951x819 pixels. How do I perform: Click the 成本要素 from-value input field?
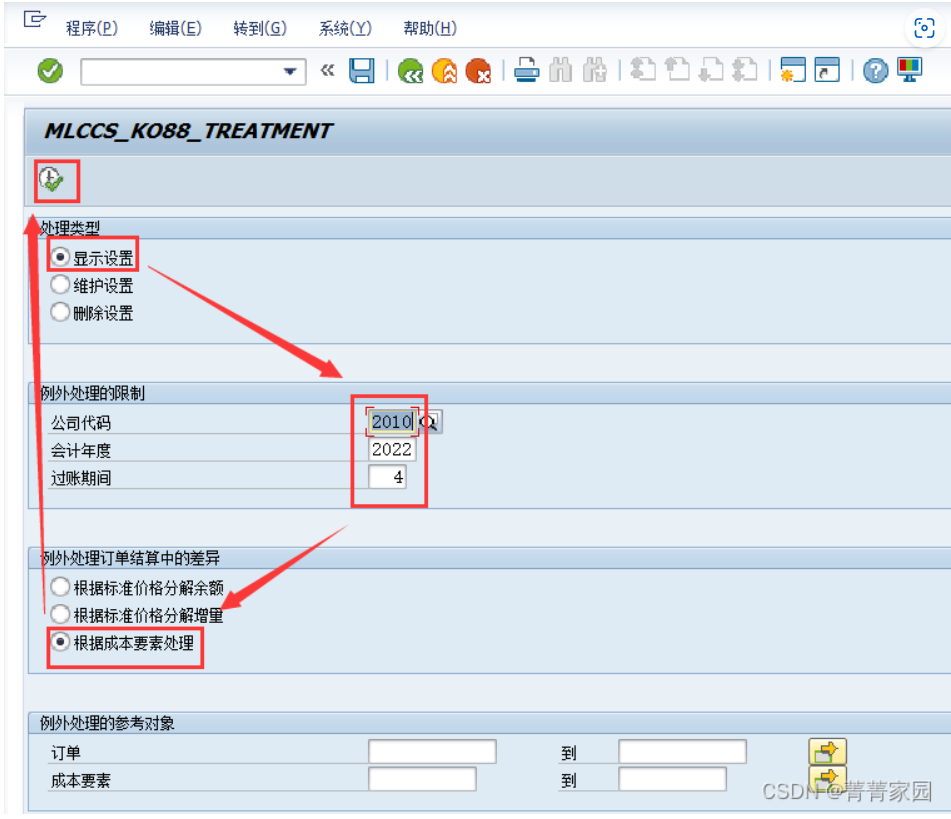pyautogui.click(x=422, y=779)
